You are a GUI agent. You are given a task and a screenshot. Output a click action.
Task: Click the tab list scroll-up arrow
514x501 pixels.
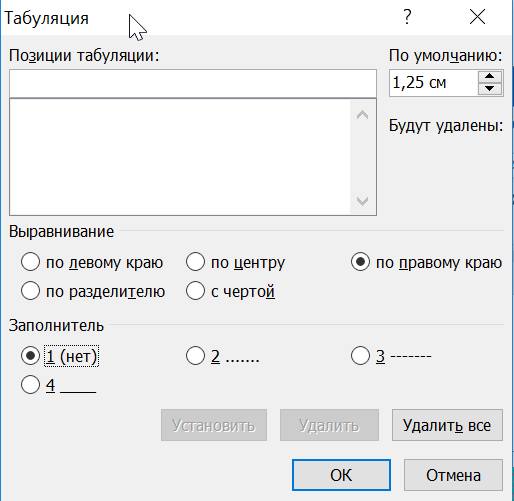362,115
